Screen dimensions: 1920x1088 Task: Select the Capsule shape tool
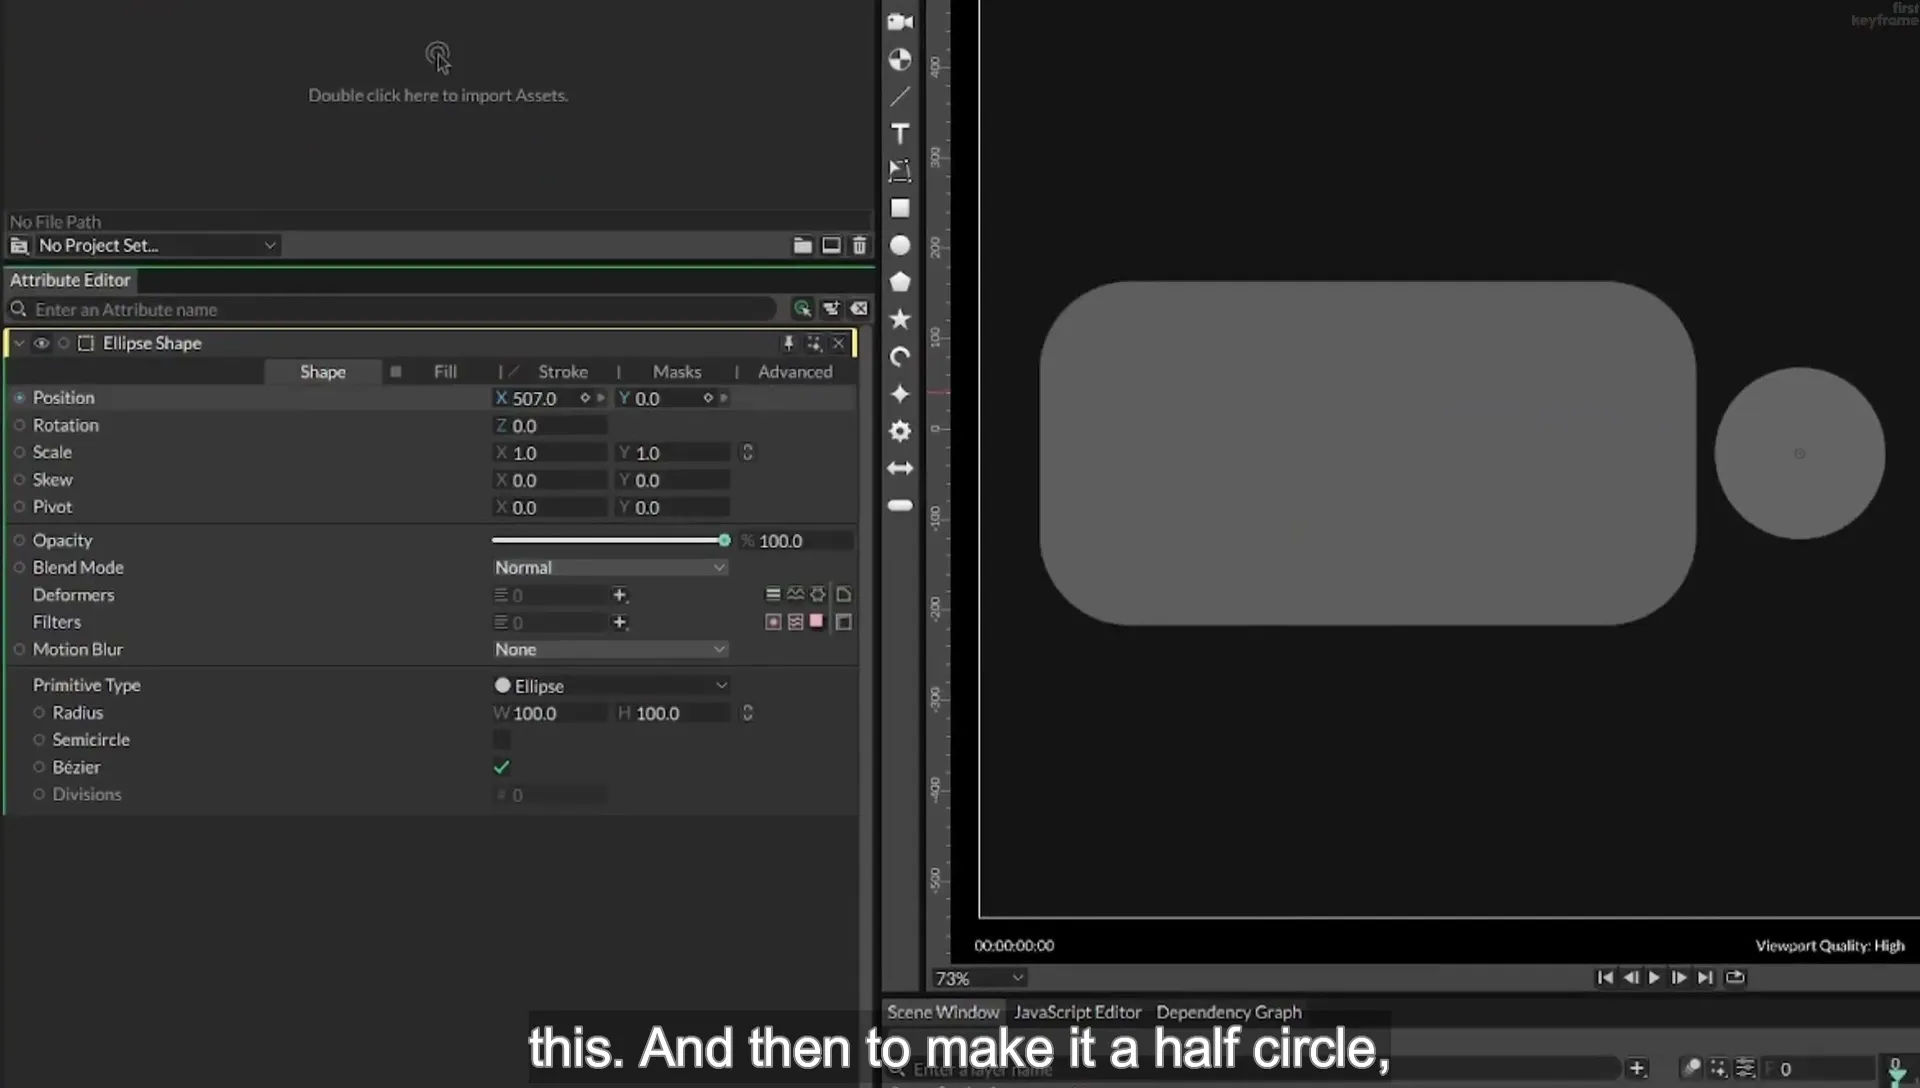[x=900, y=505]
